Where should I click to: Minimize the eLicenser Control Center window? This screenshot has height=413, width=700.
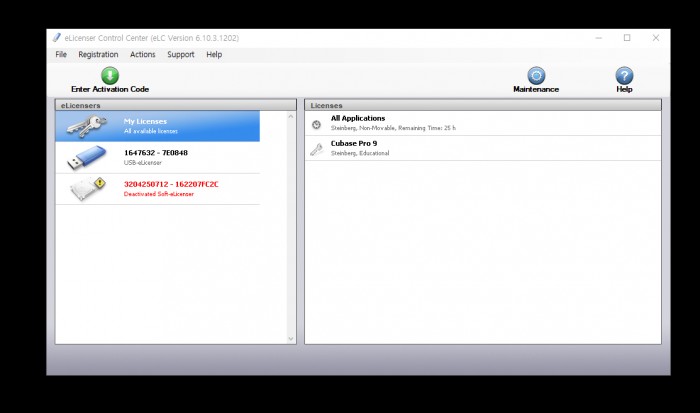tap(599, 38)
